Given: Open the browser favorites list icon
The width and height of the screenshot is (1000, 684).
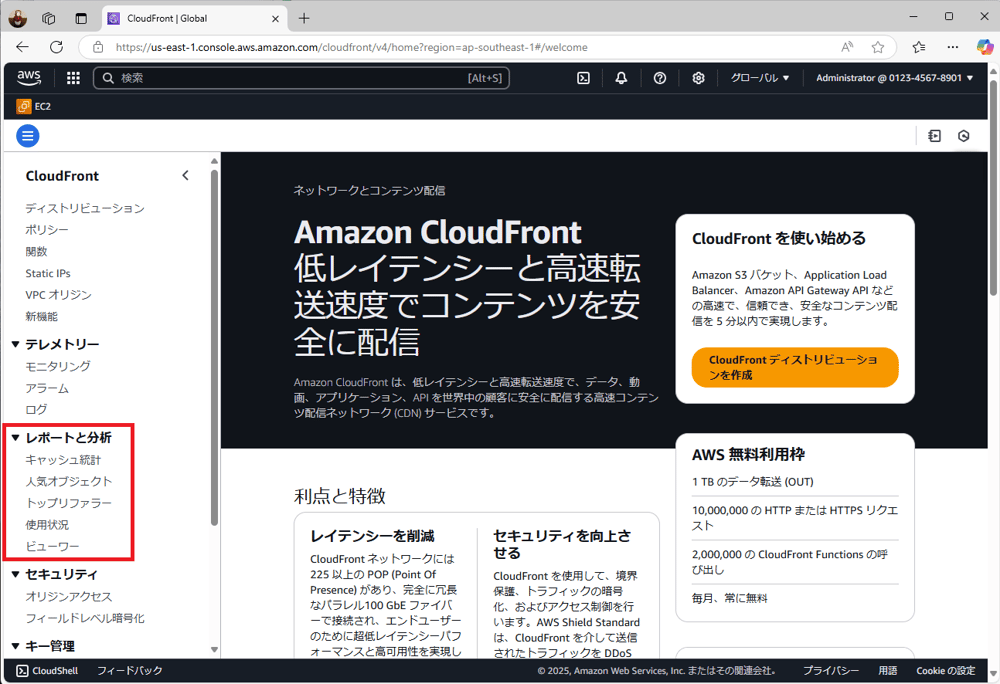Looking at the screenshot, I should click(919, 47).
